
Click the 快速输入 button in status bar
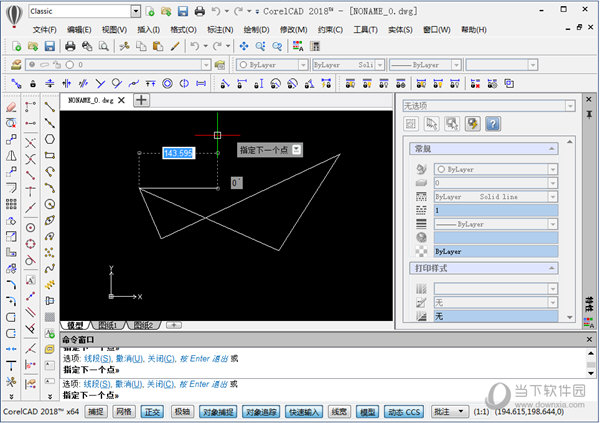304,411
